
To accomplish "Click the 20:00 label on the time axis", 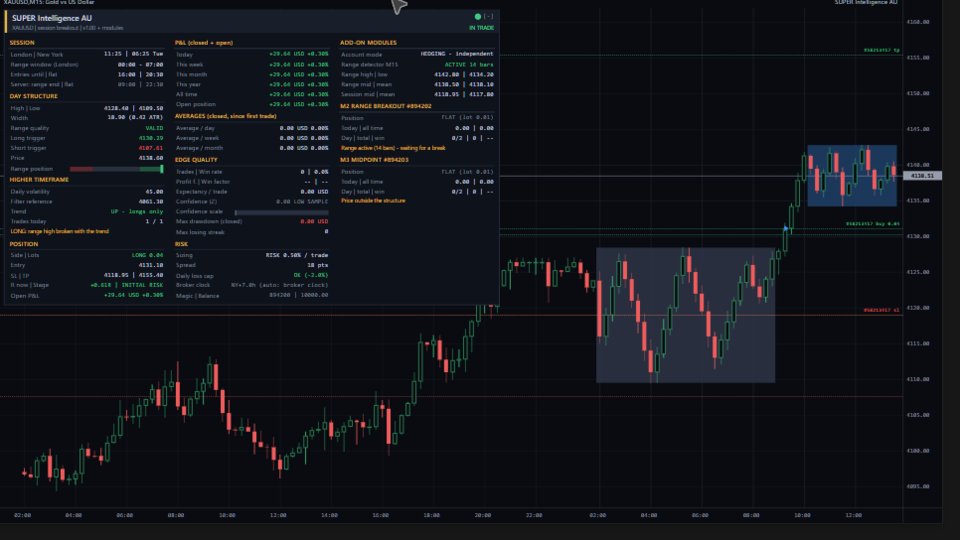I will (x=482, y=516).
